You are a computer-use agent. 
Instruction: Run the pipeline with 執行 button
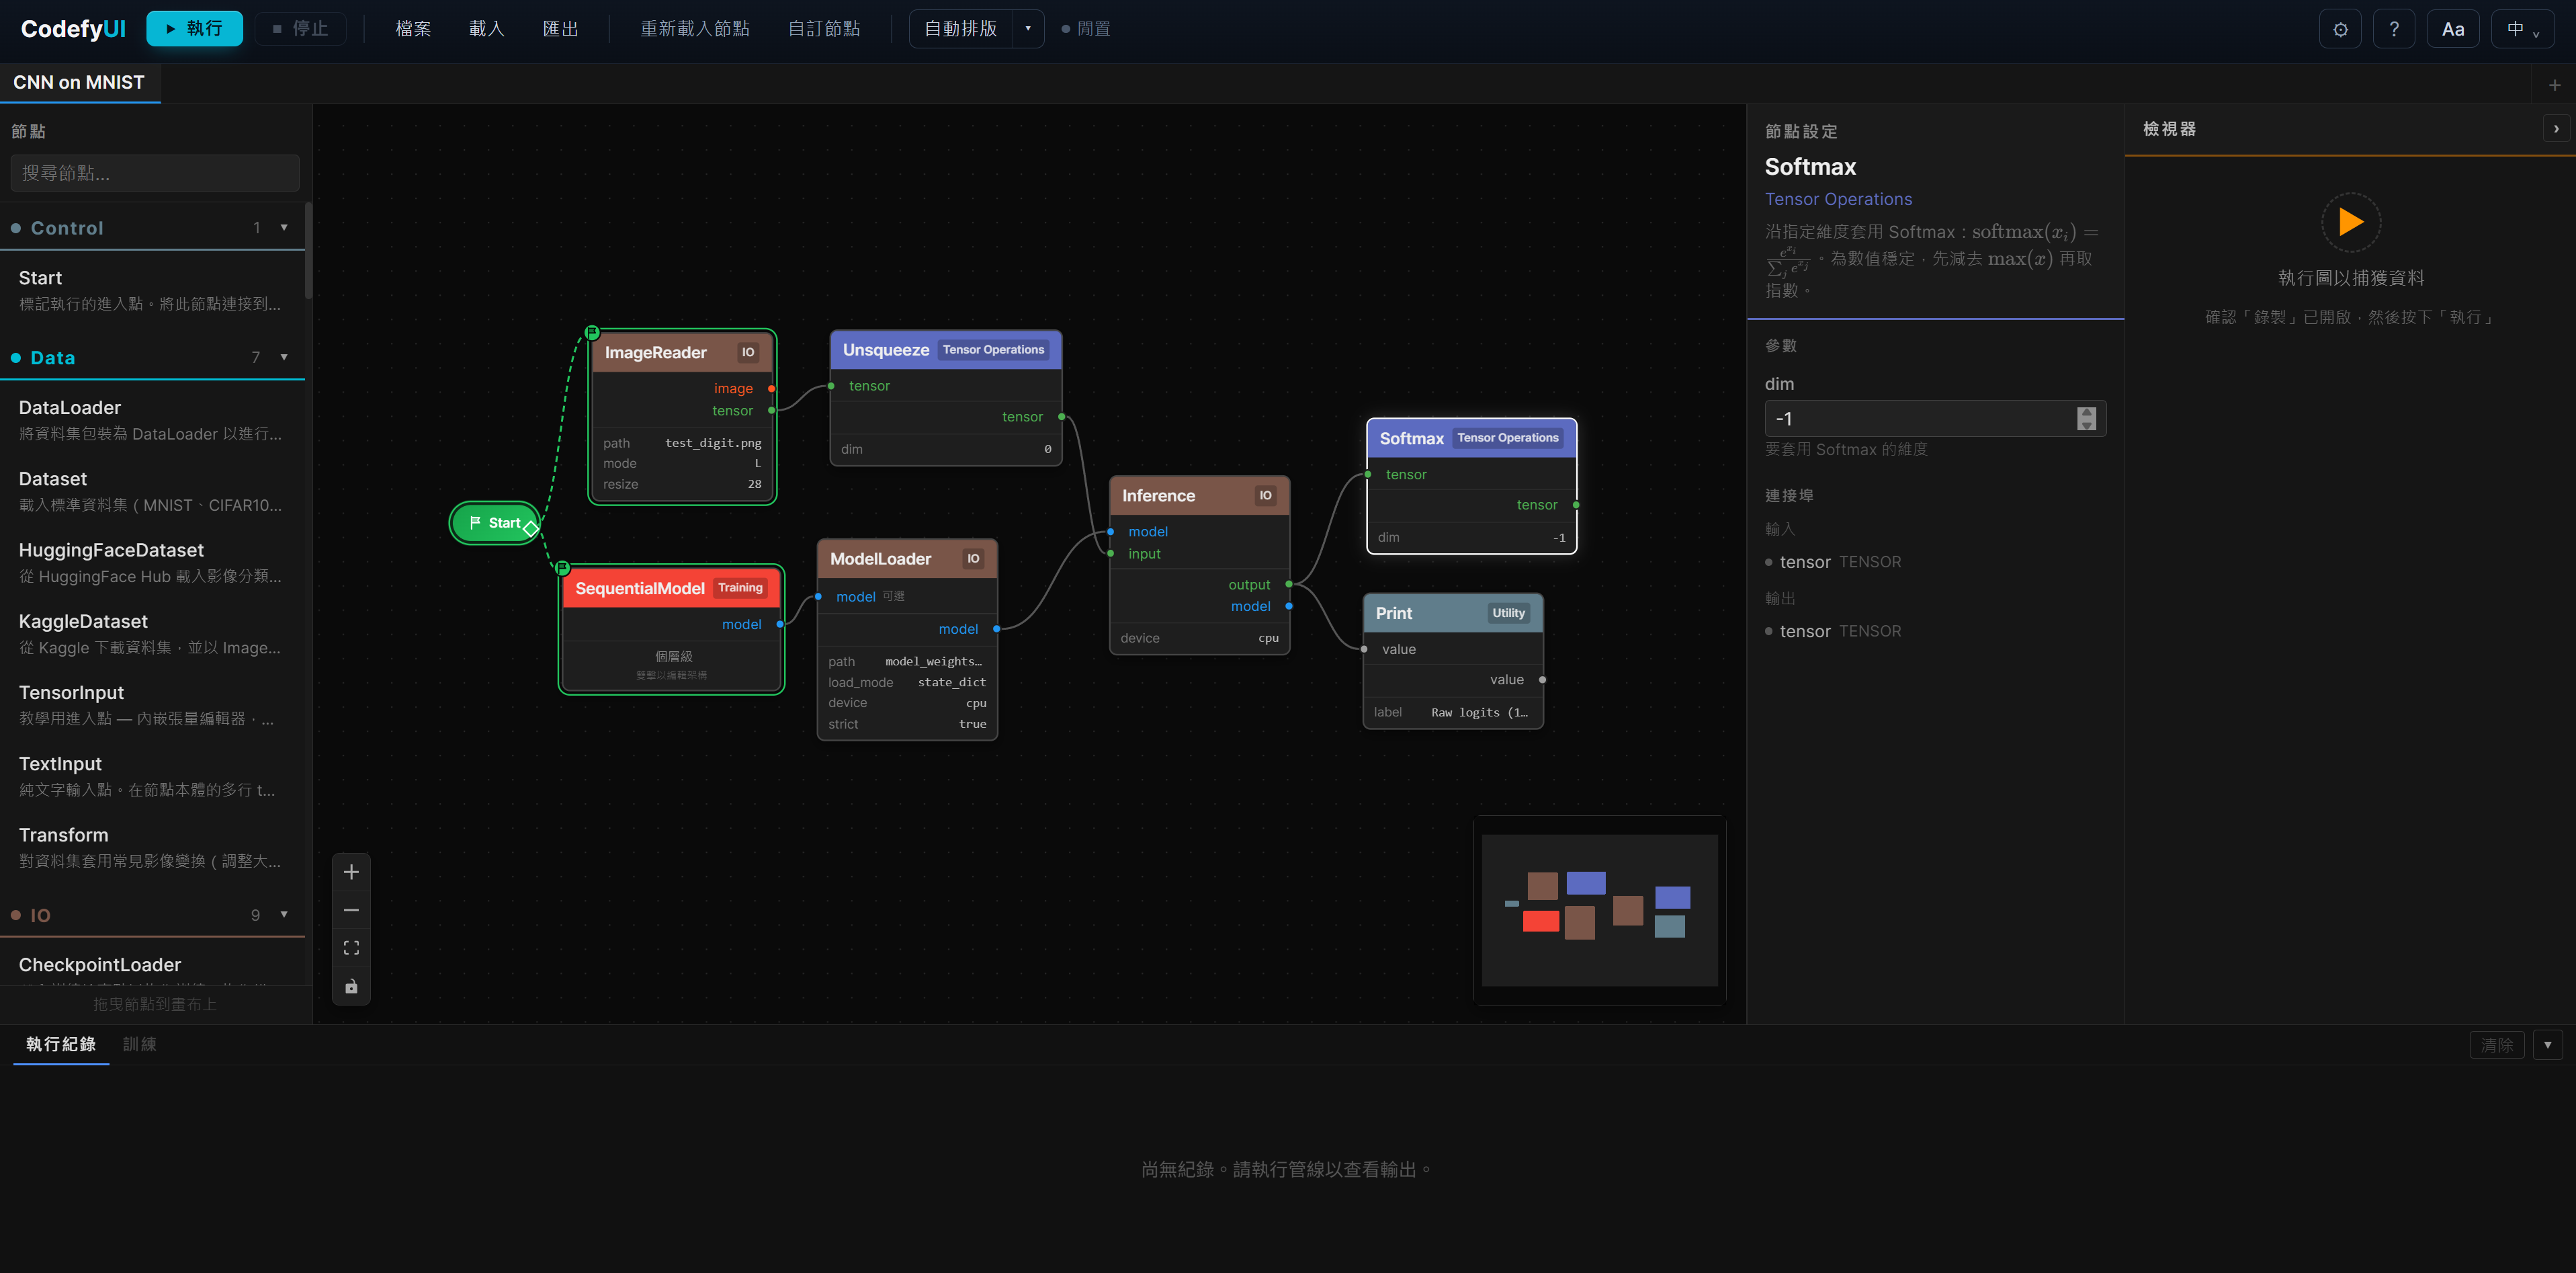(x=194, y=28)
